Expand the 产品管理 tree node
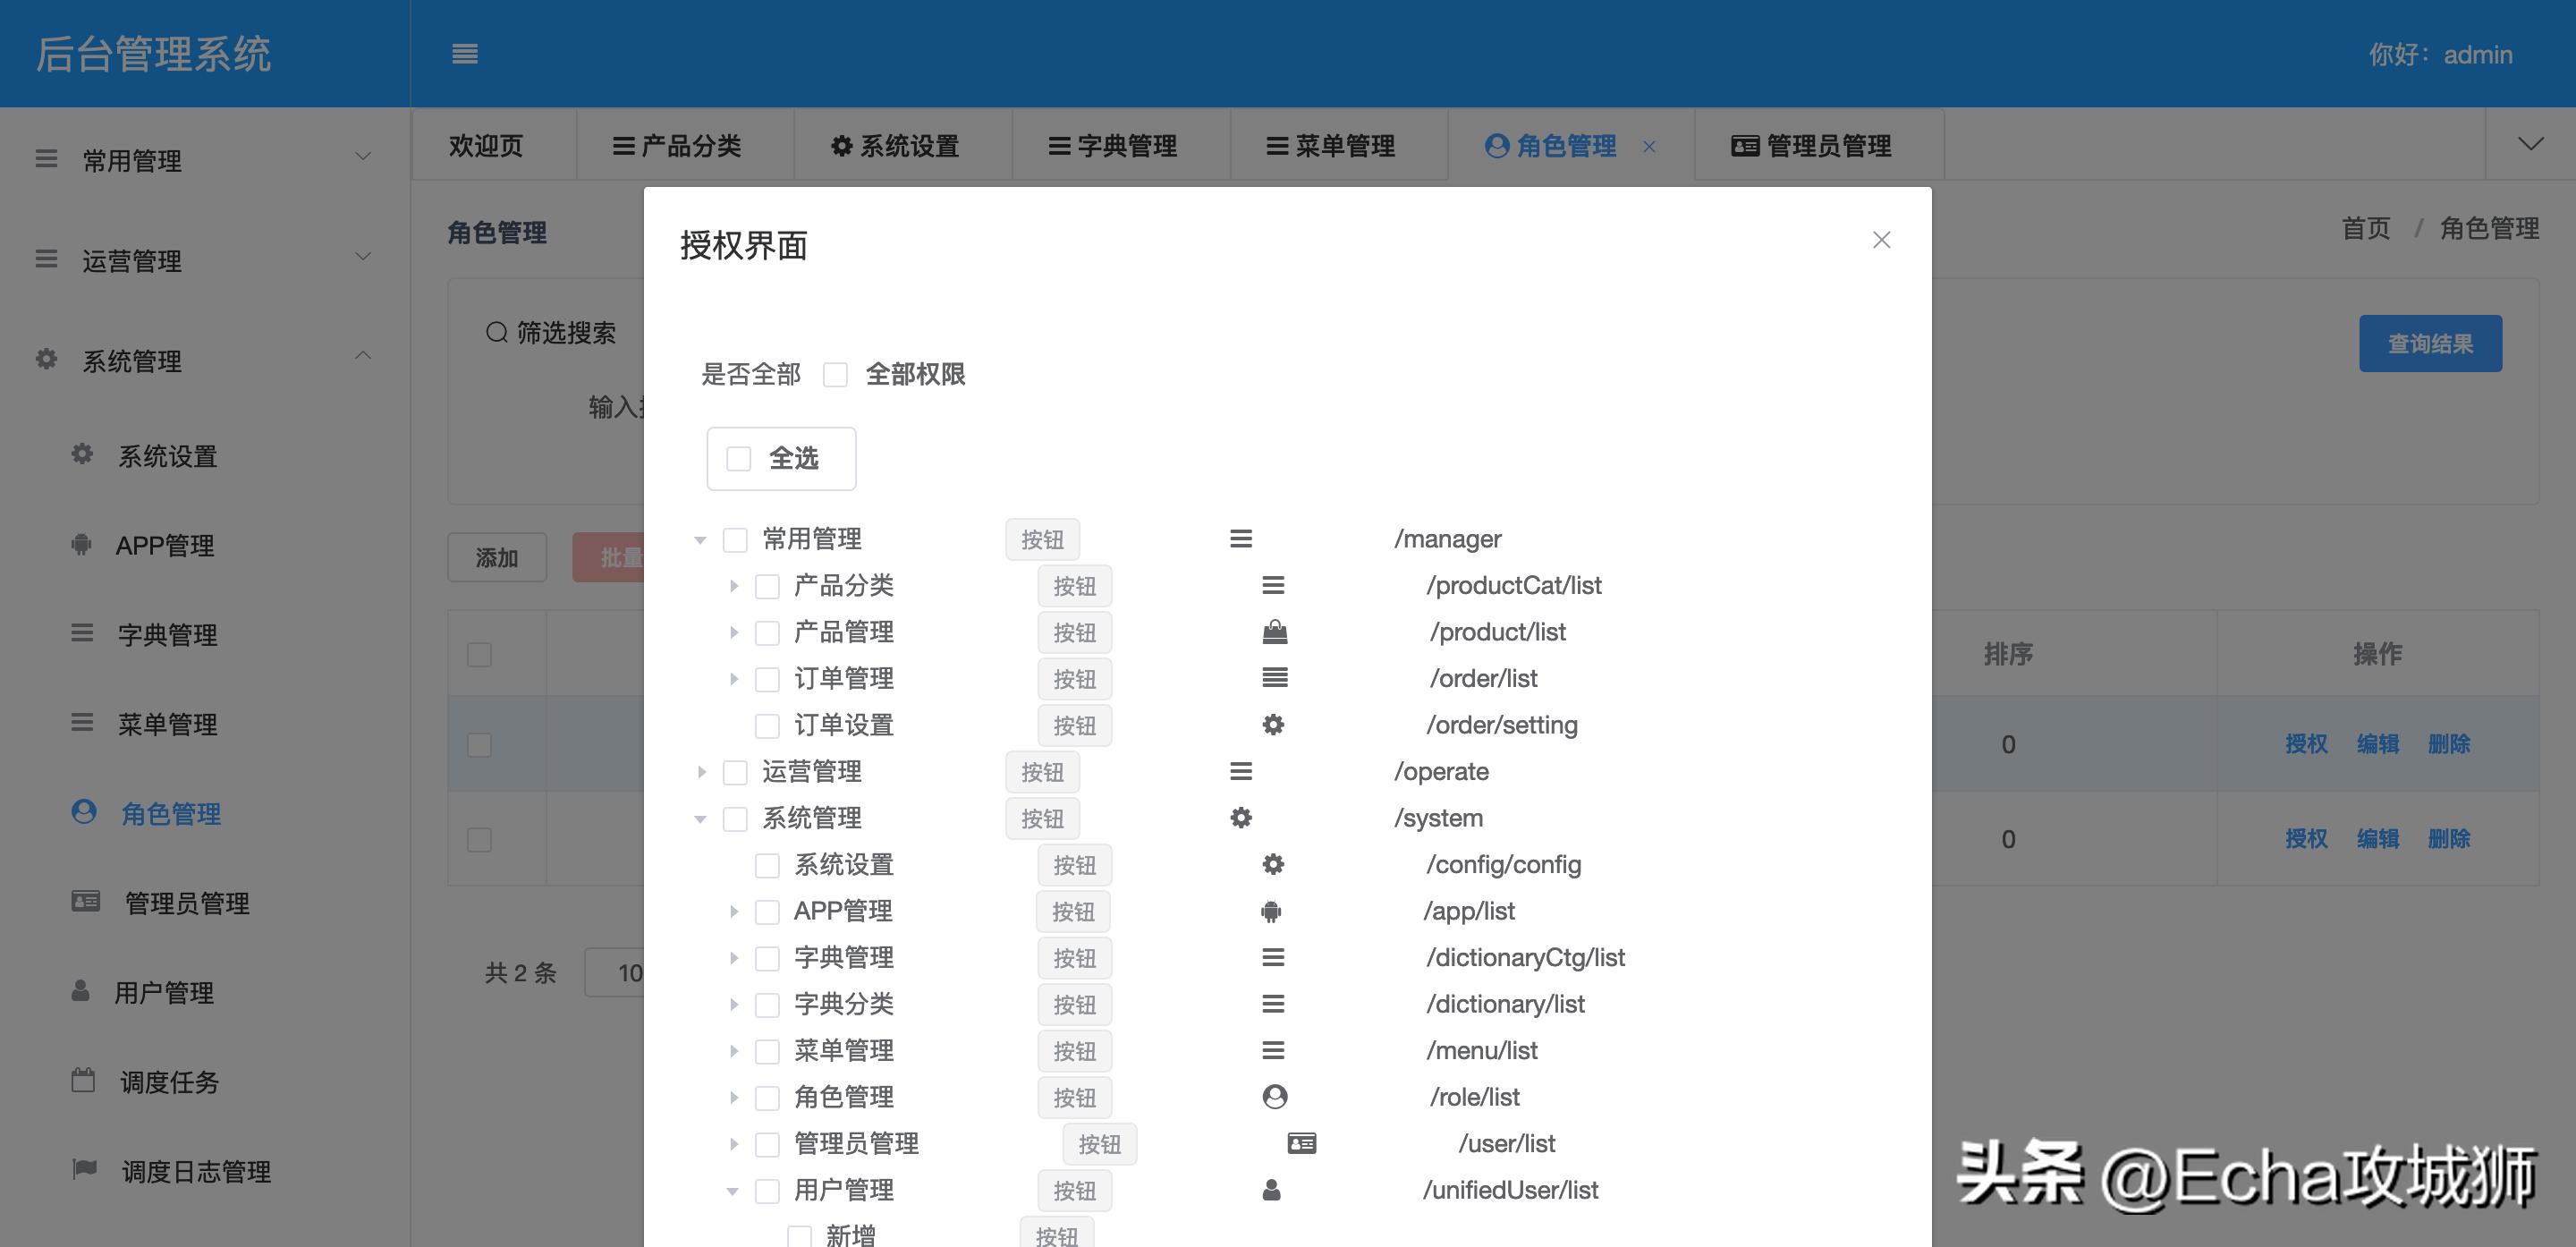This screenshot has height=1247, width=2576. tap(734, 632)
